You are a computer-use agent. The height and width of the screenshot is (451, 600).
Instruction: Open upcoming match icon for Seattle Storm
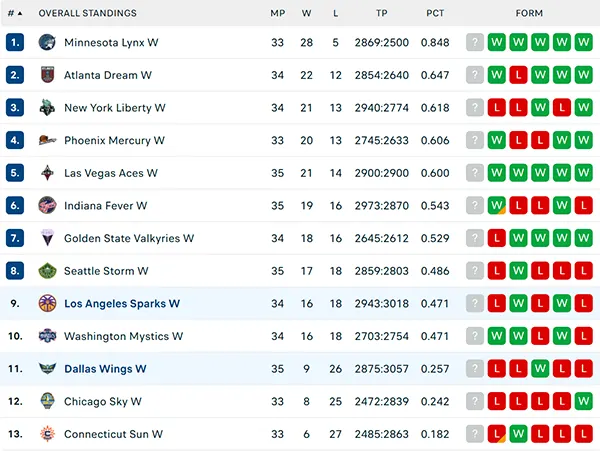click(x=475, y=271)
